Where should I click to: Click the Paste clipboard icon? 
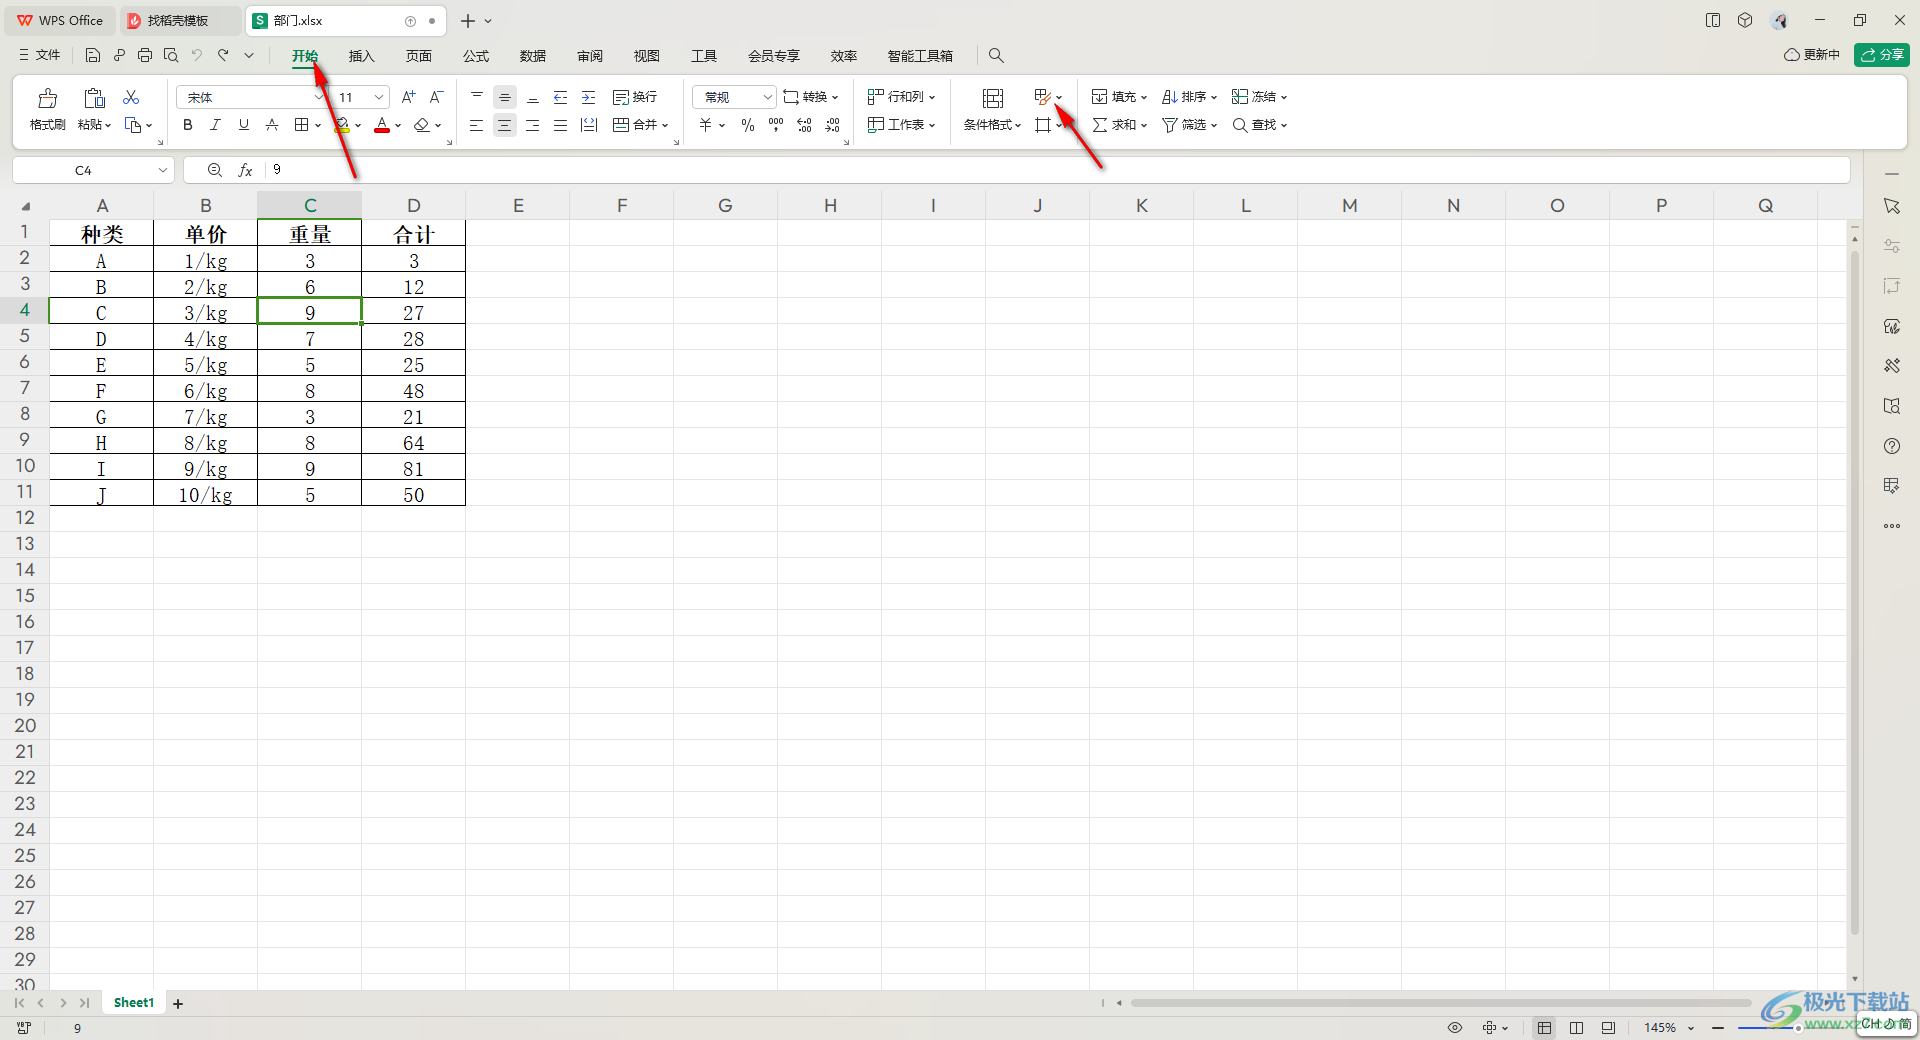point(94,98)
